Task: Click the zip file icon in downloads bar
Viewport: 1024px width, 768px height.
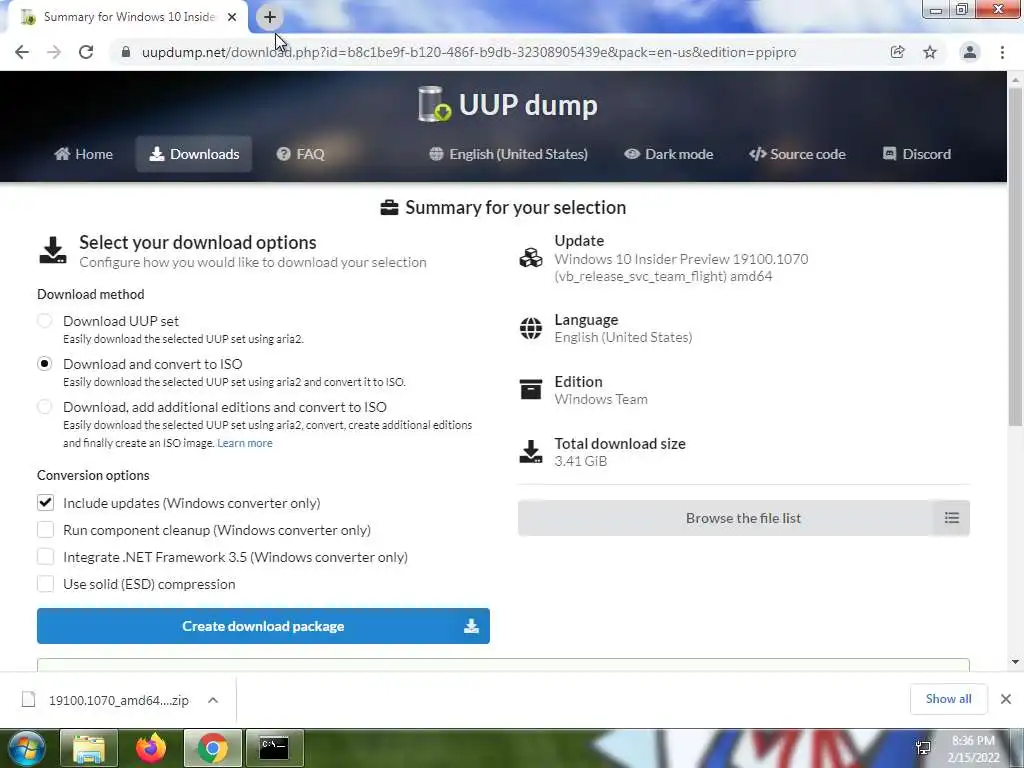Action: pyautogui.click(x=28, y=700)
